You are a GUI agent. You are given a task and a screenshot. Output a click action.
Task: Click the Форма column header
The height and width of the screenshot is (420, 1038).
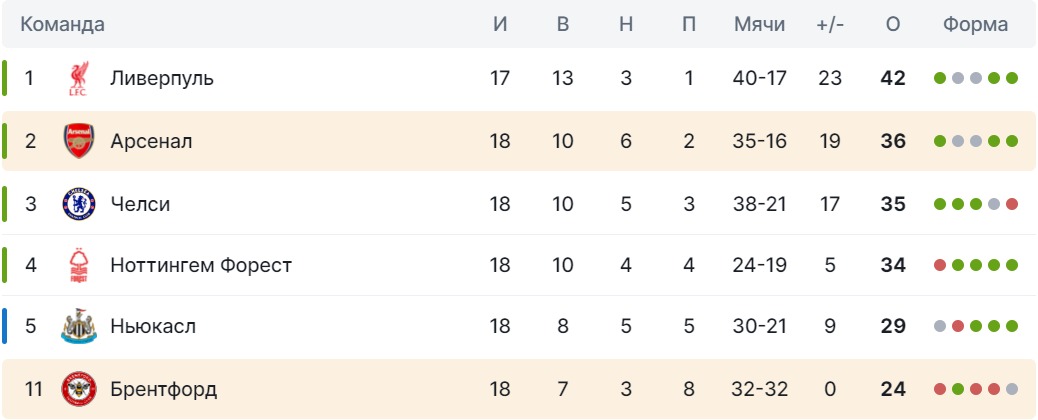coord(975,25)
